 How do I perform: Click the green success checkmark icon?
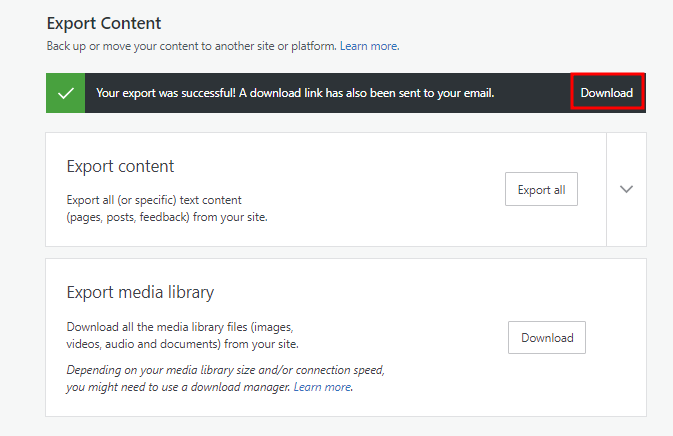pyautogui.click(x=66, y=93)
